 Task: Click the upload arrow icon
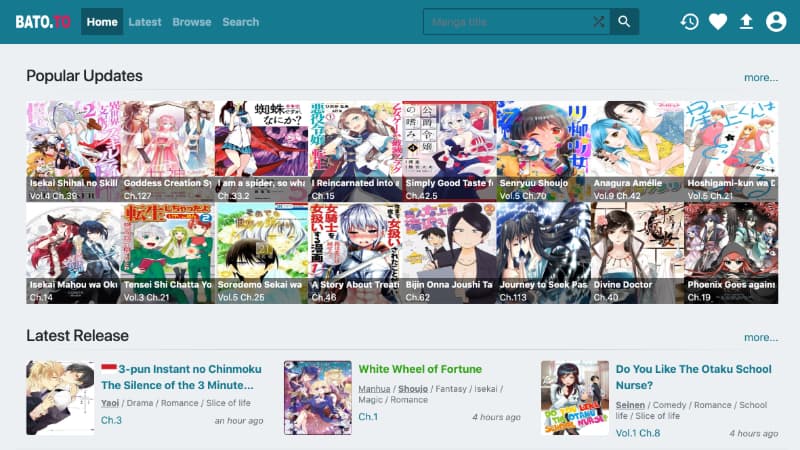pos(746,21)
